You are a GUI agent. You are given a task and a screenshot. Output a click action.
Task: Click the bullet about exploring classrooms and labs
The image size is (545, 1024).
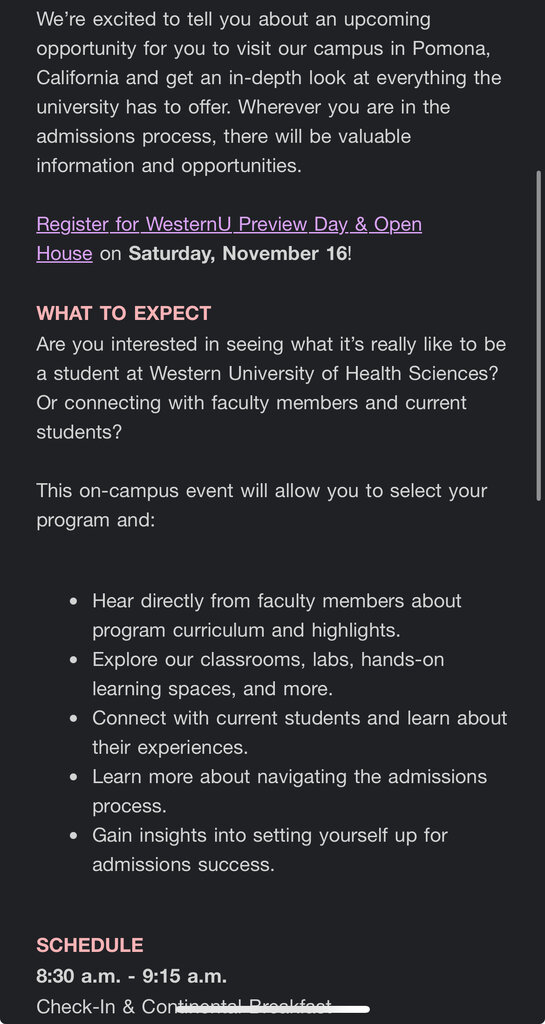(x=268, y=674)
